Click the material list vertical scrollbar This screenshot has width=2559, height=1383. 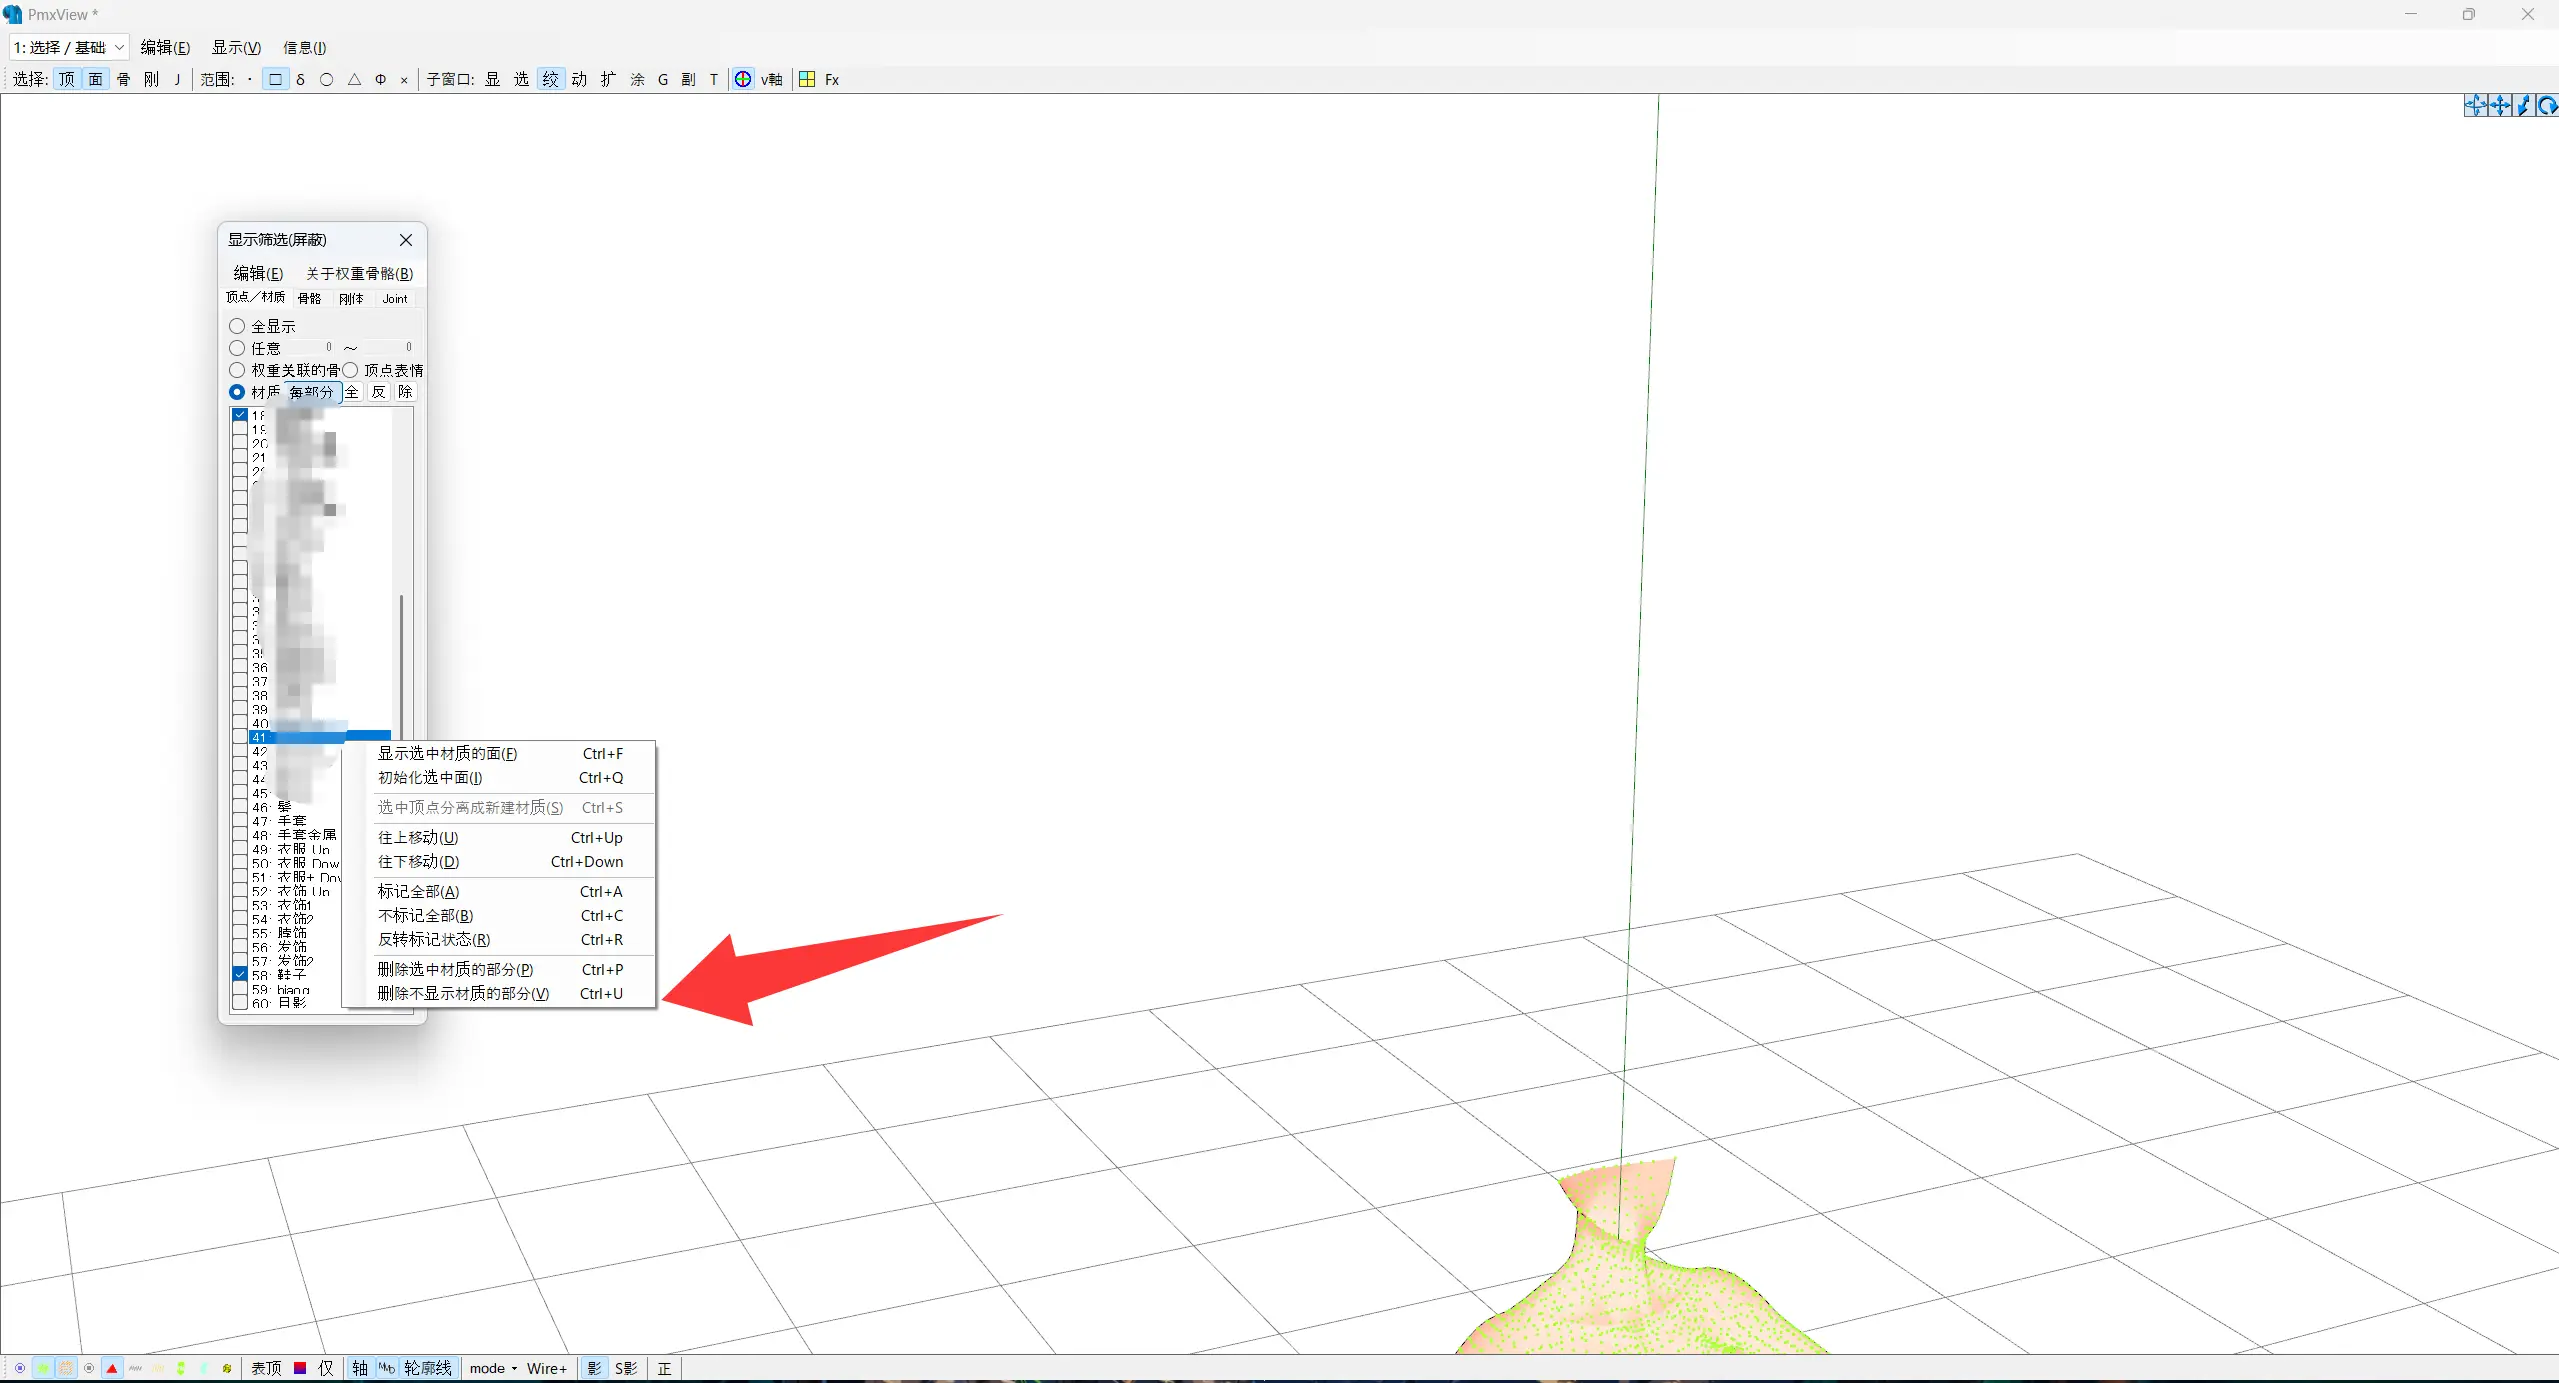click(401, 660)
